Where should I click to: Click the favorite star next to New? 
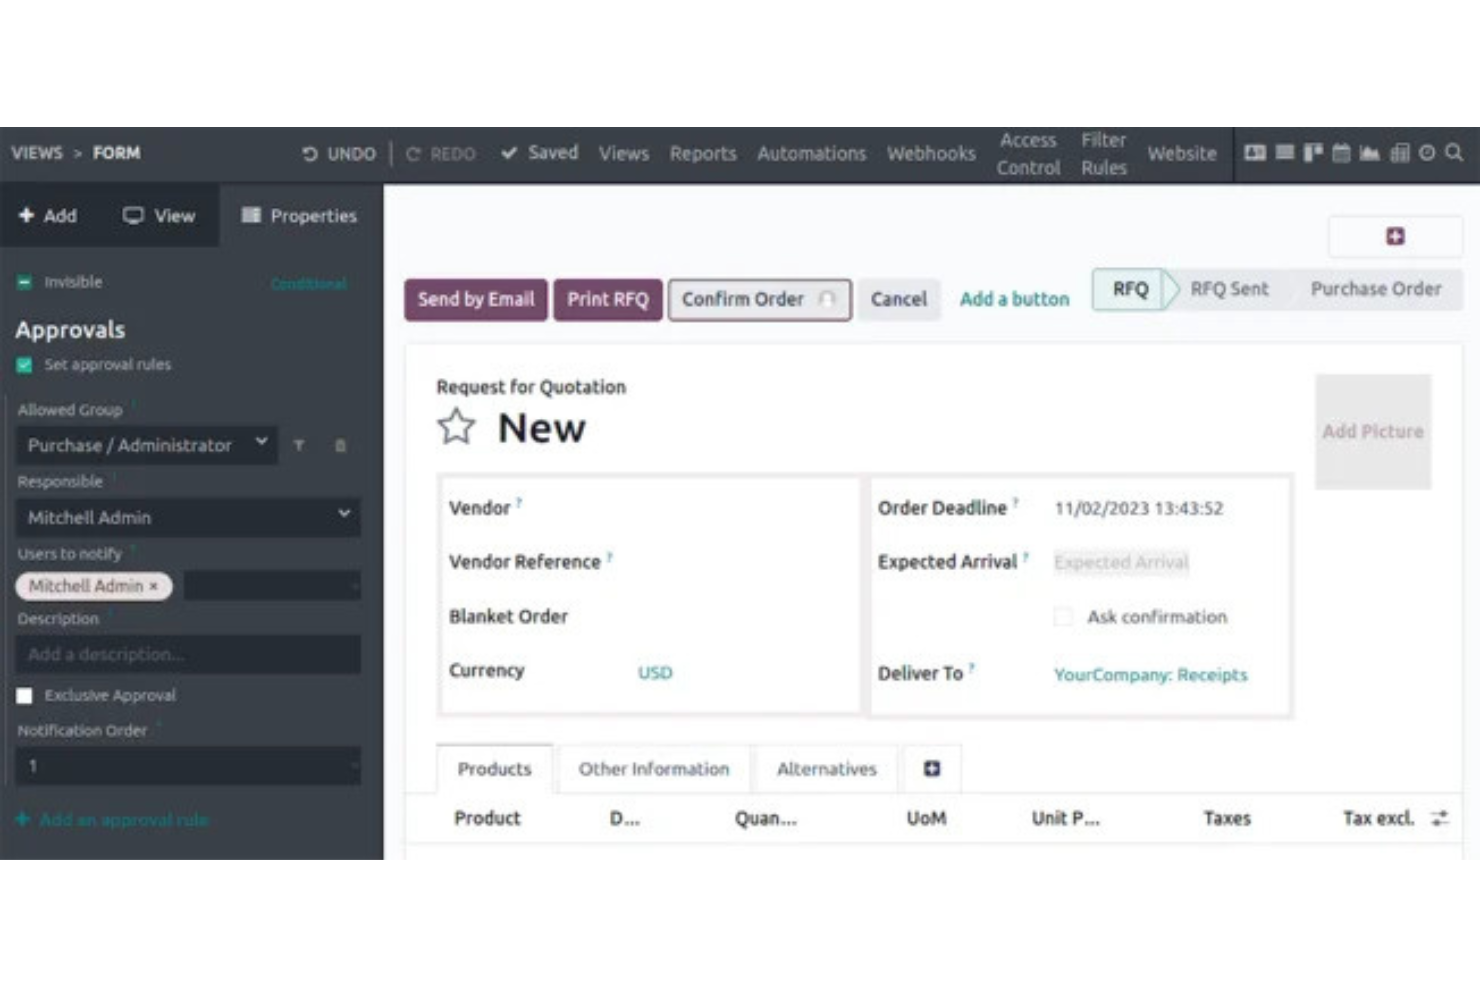[x=456, y=427]
